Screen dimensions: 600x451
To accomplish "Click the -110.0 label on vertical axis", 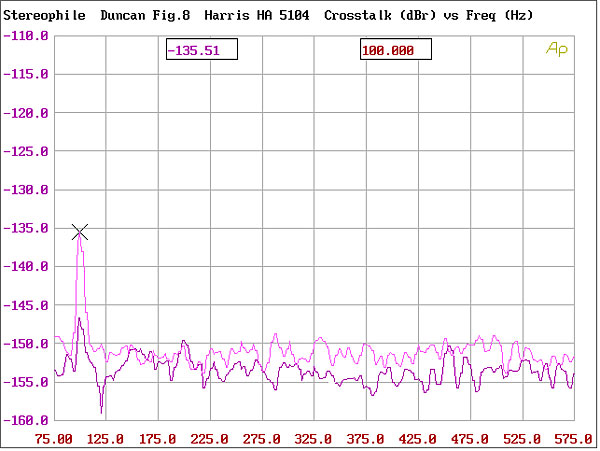I will (x=26, y=36).
